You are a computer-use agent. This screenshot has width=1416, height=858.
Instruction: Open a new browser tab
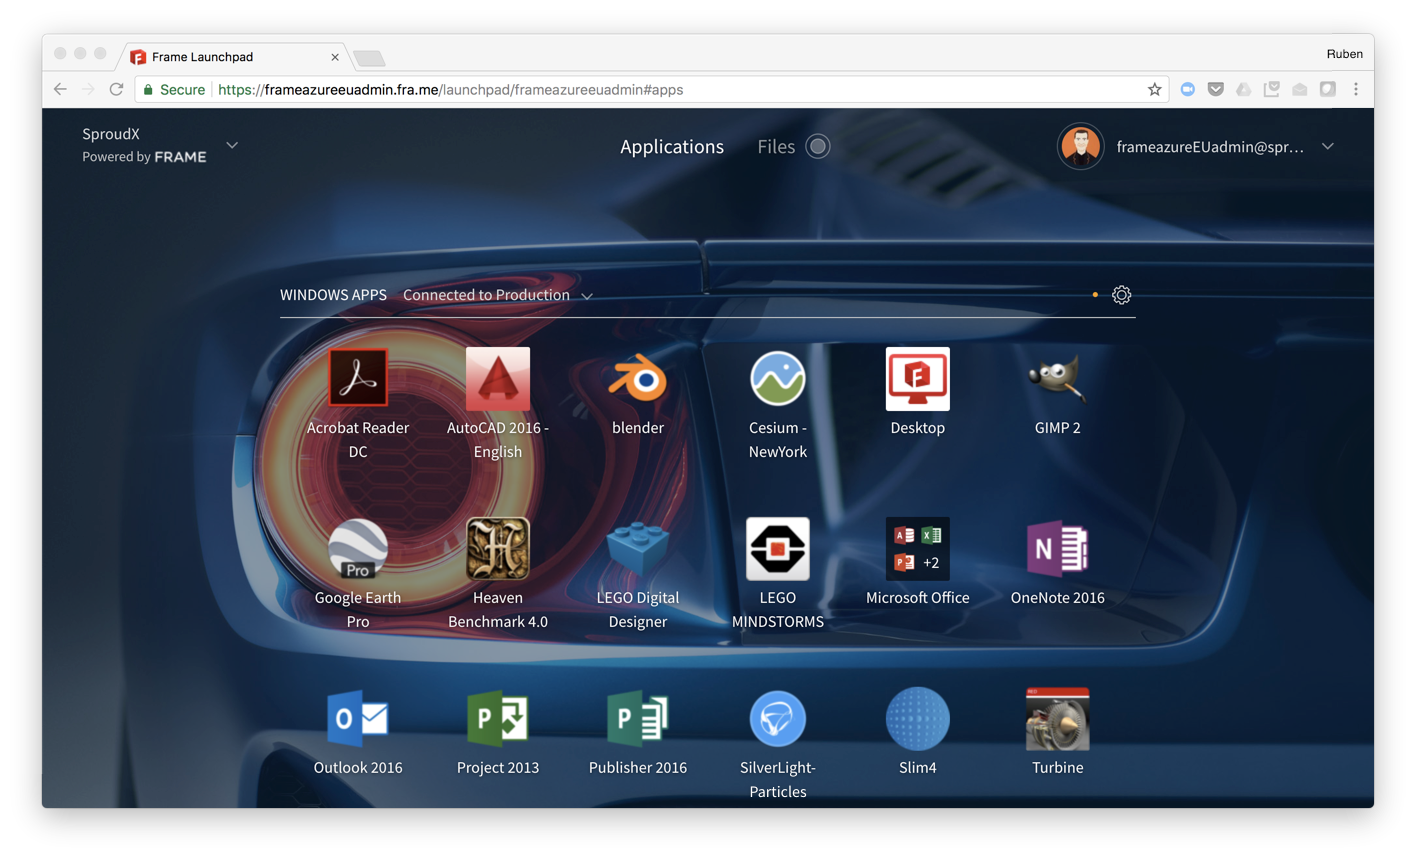[x=369, y=58]
